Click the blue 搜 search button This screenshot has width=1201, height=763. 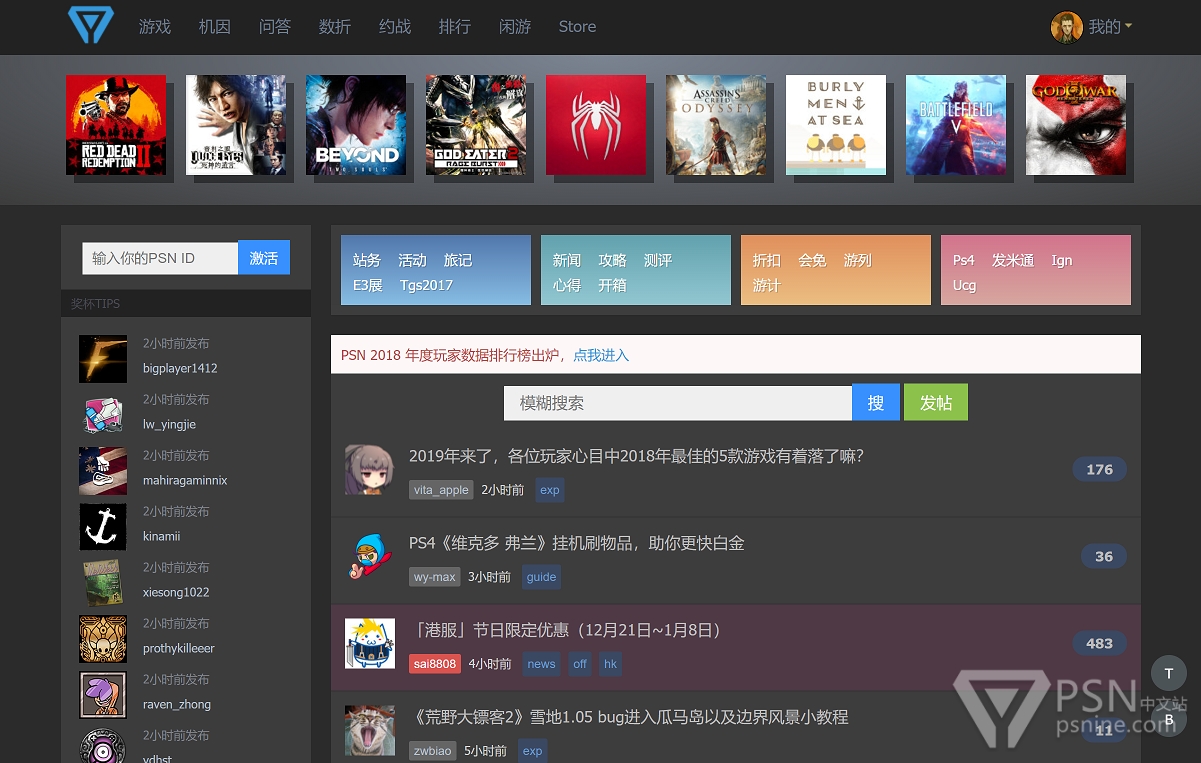pyautogui.click(x=876, y=403)
